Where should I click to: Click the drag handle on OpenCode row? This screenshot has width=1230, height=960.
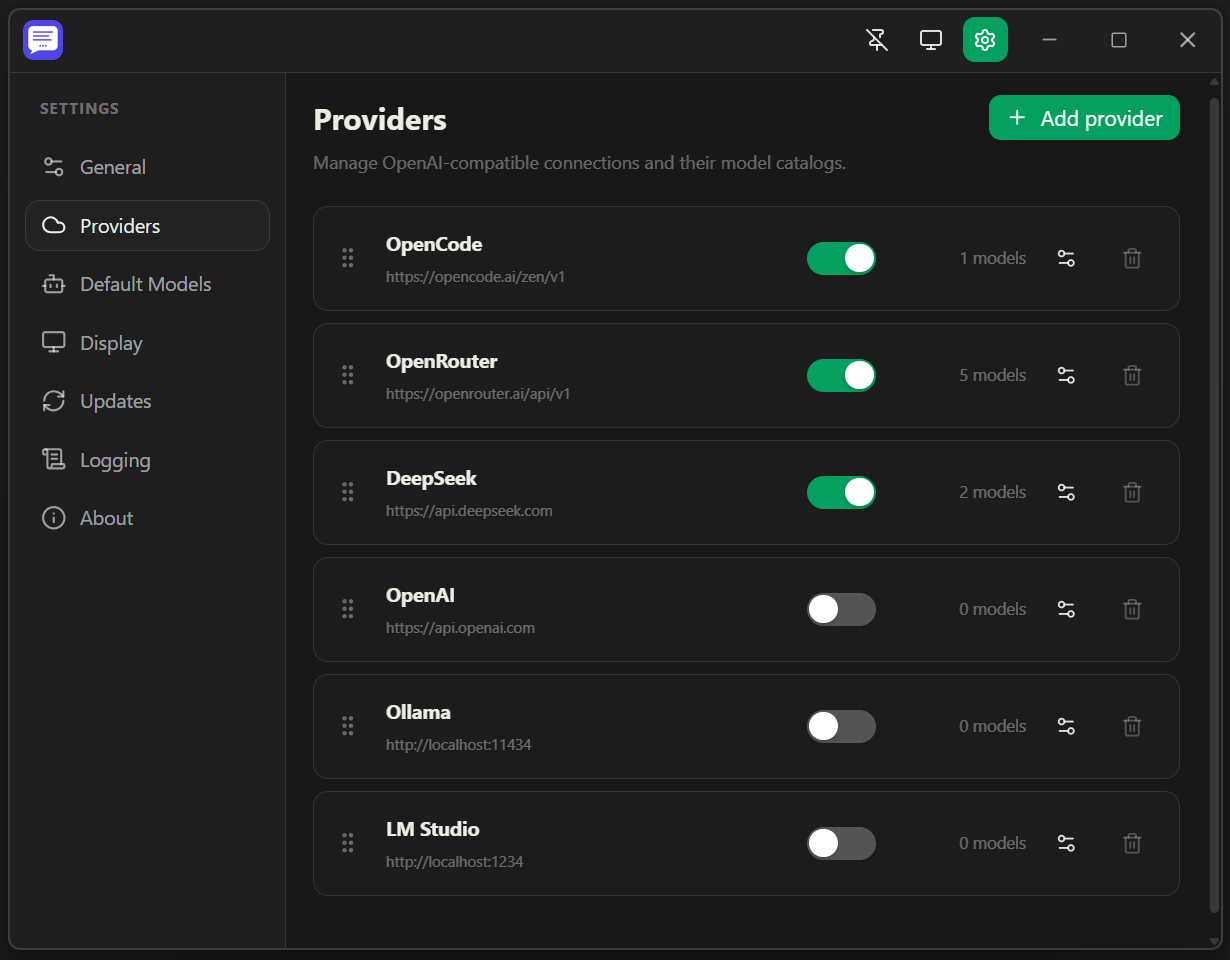[x=348, y=258]
